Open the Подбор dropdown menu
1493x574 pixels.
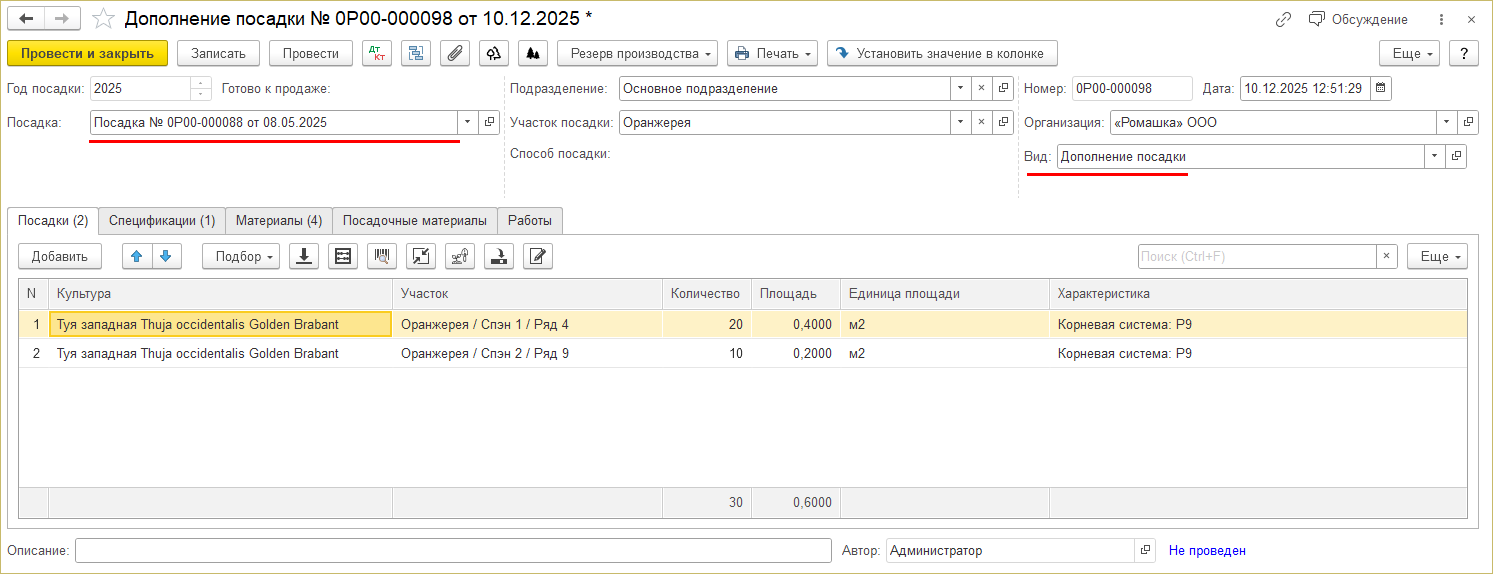pos(241,256)
